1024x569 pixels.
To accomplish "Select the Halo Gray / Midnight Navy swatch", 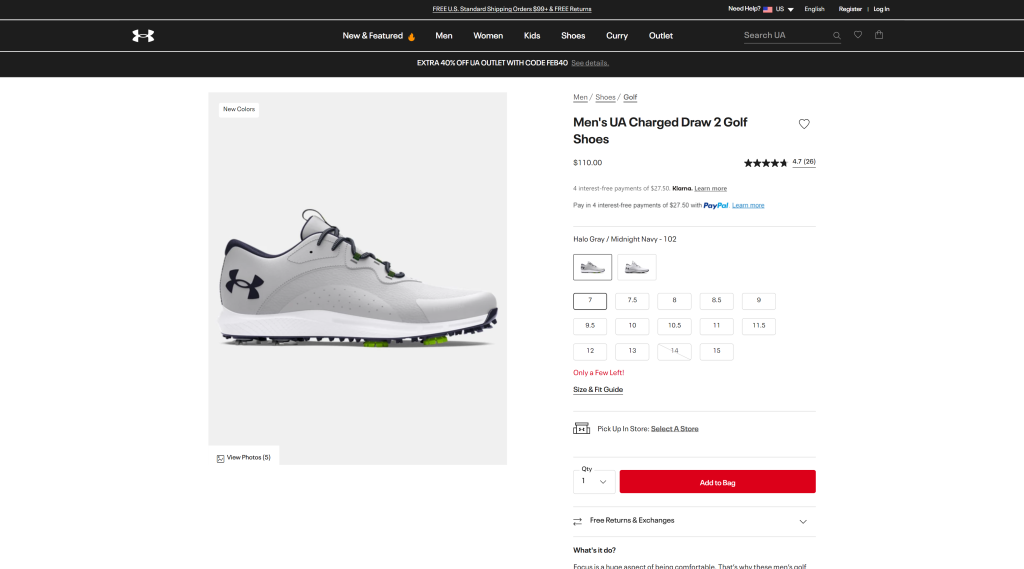I will click(592, 267).
